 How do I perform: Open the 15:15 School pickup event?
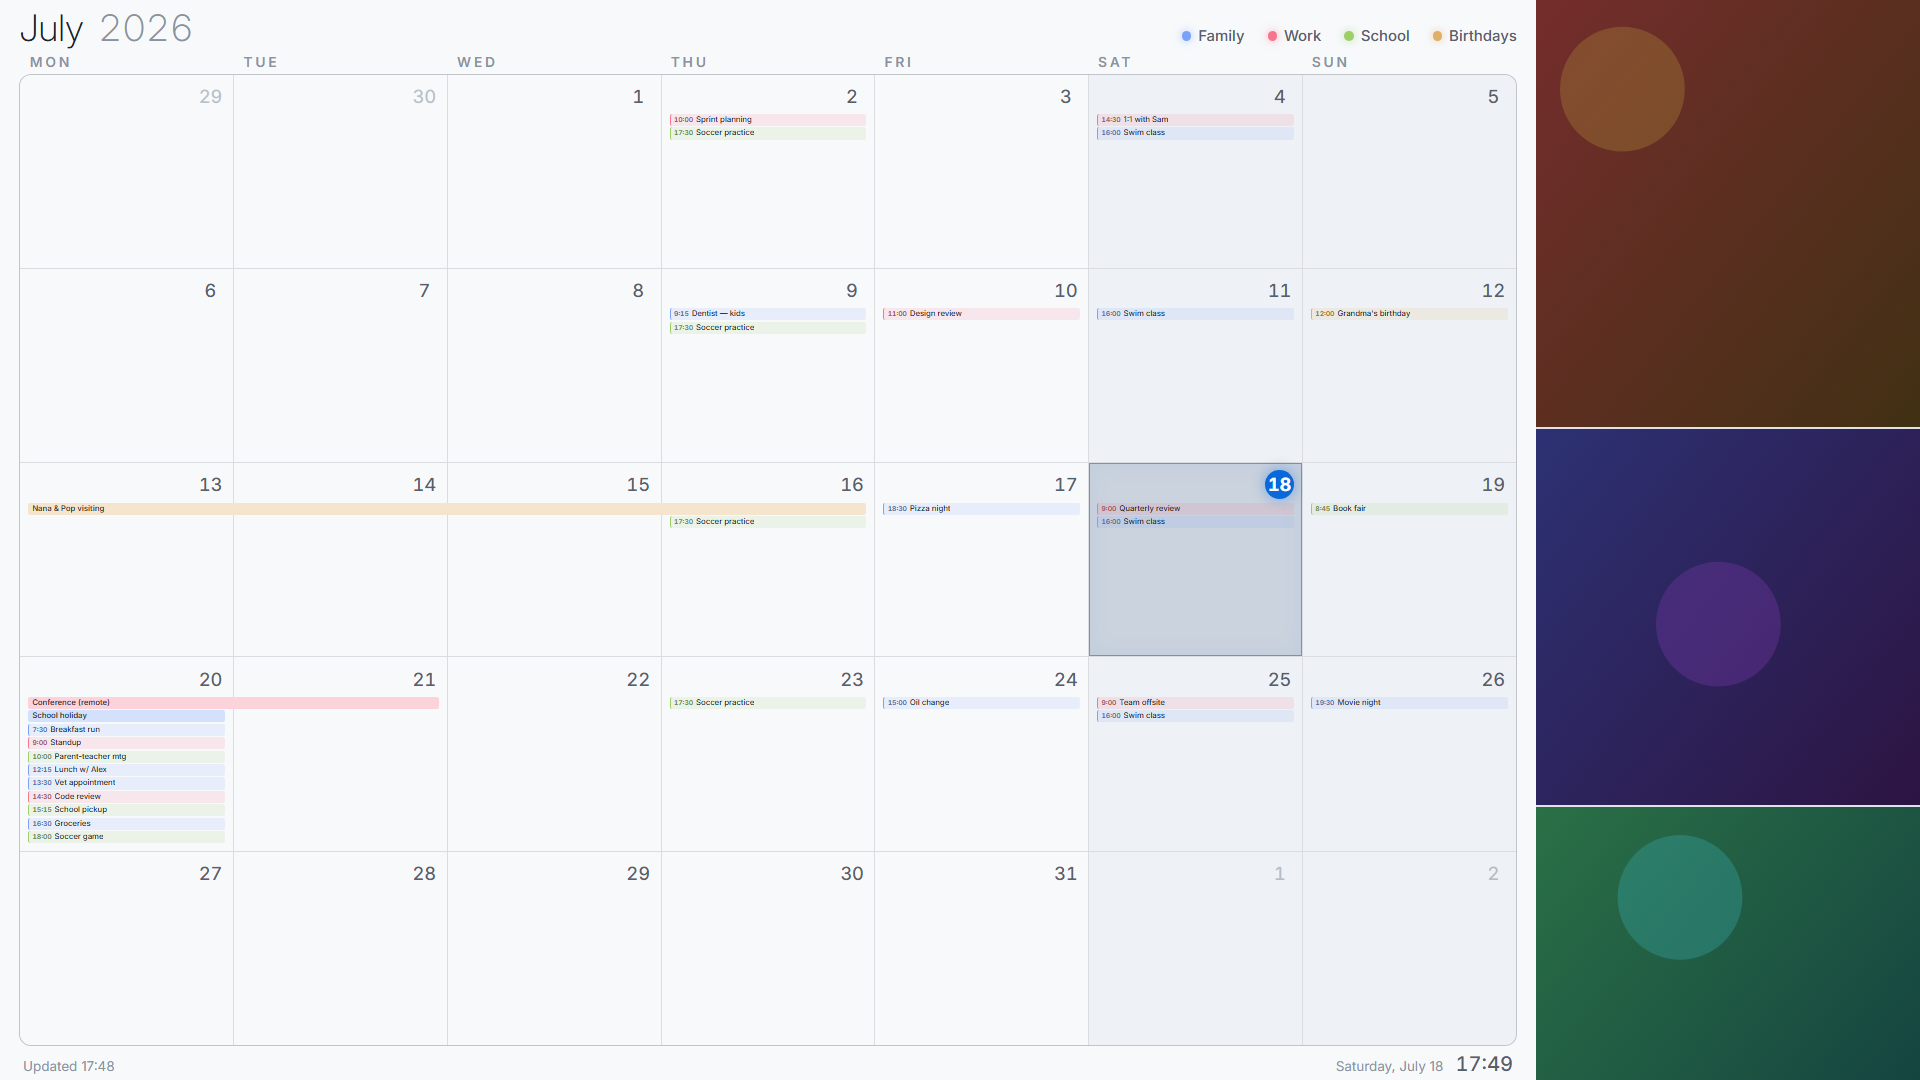point(126,810)
